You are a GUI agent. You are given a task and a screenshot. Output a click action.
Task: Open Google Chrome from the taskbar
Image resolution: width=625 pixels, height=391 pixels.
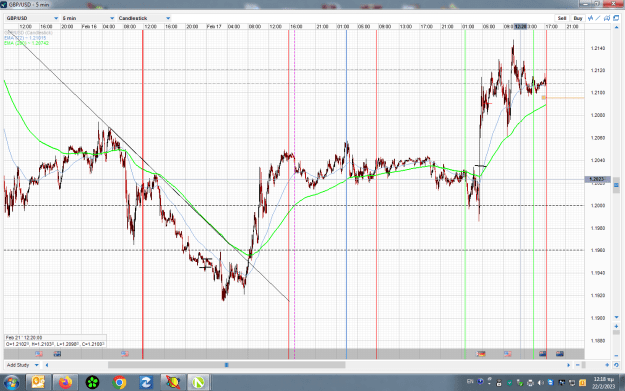[x=119, y=383]
